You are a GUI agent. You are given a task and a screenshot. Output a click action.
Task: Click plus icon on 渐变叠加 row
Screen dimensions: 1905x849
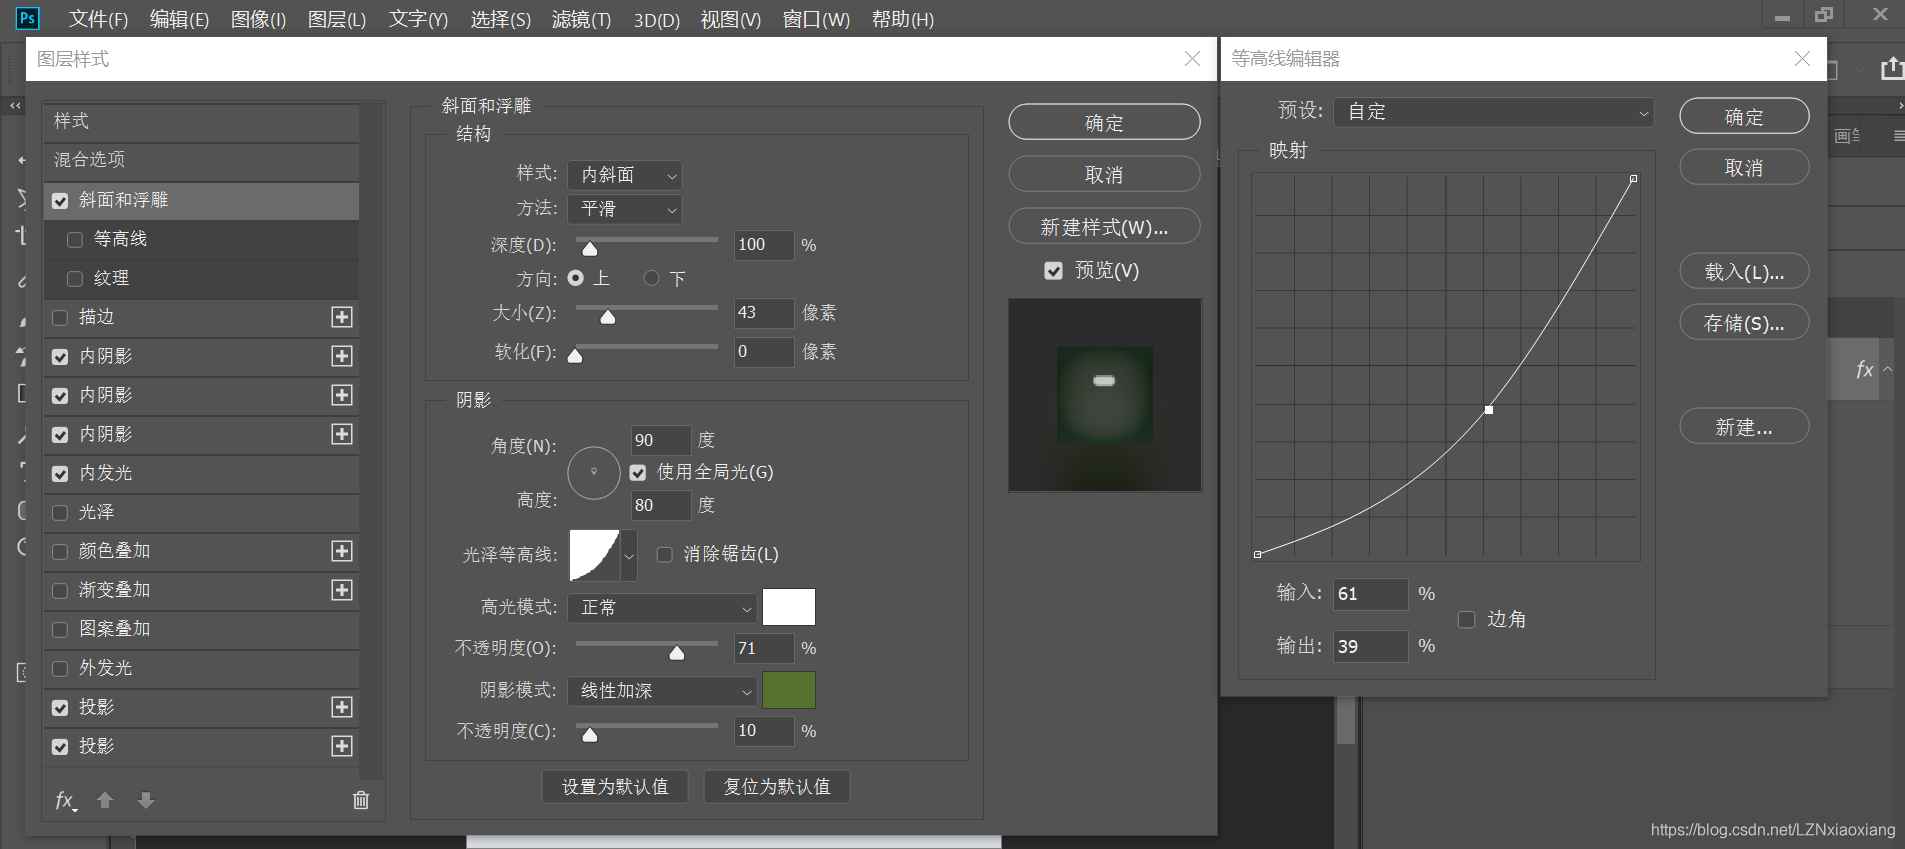click(x=342, y=590)
